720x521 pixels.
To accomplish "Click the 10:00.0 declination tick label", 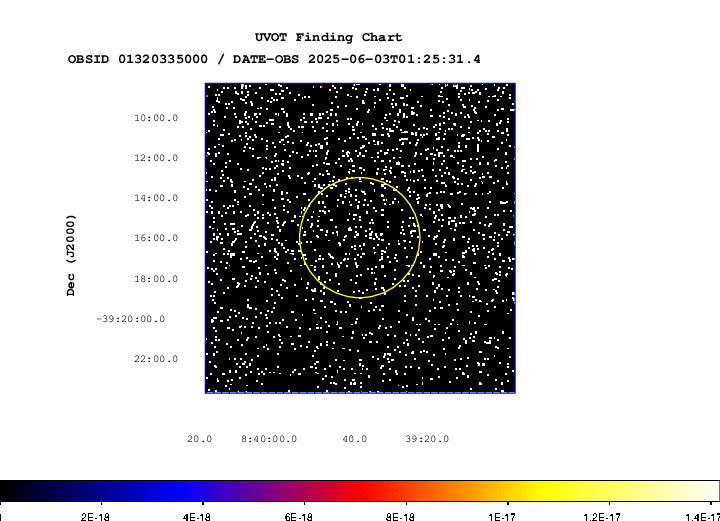I will 156,118.
